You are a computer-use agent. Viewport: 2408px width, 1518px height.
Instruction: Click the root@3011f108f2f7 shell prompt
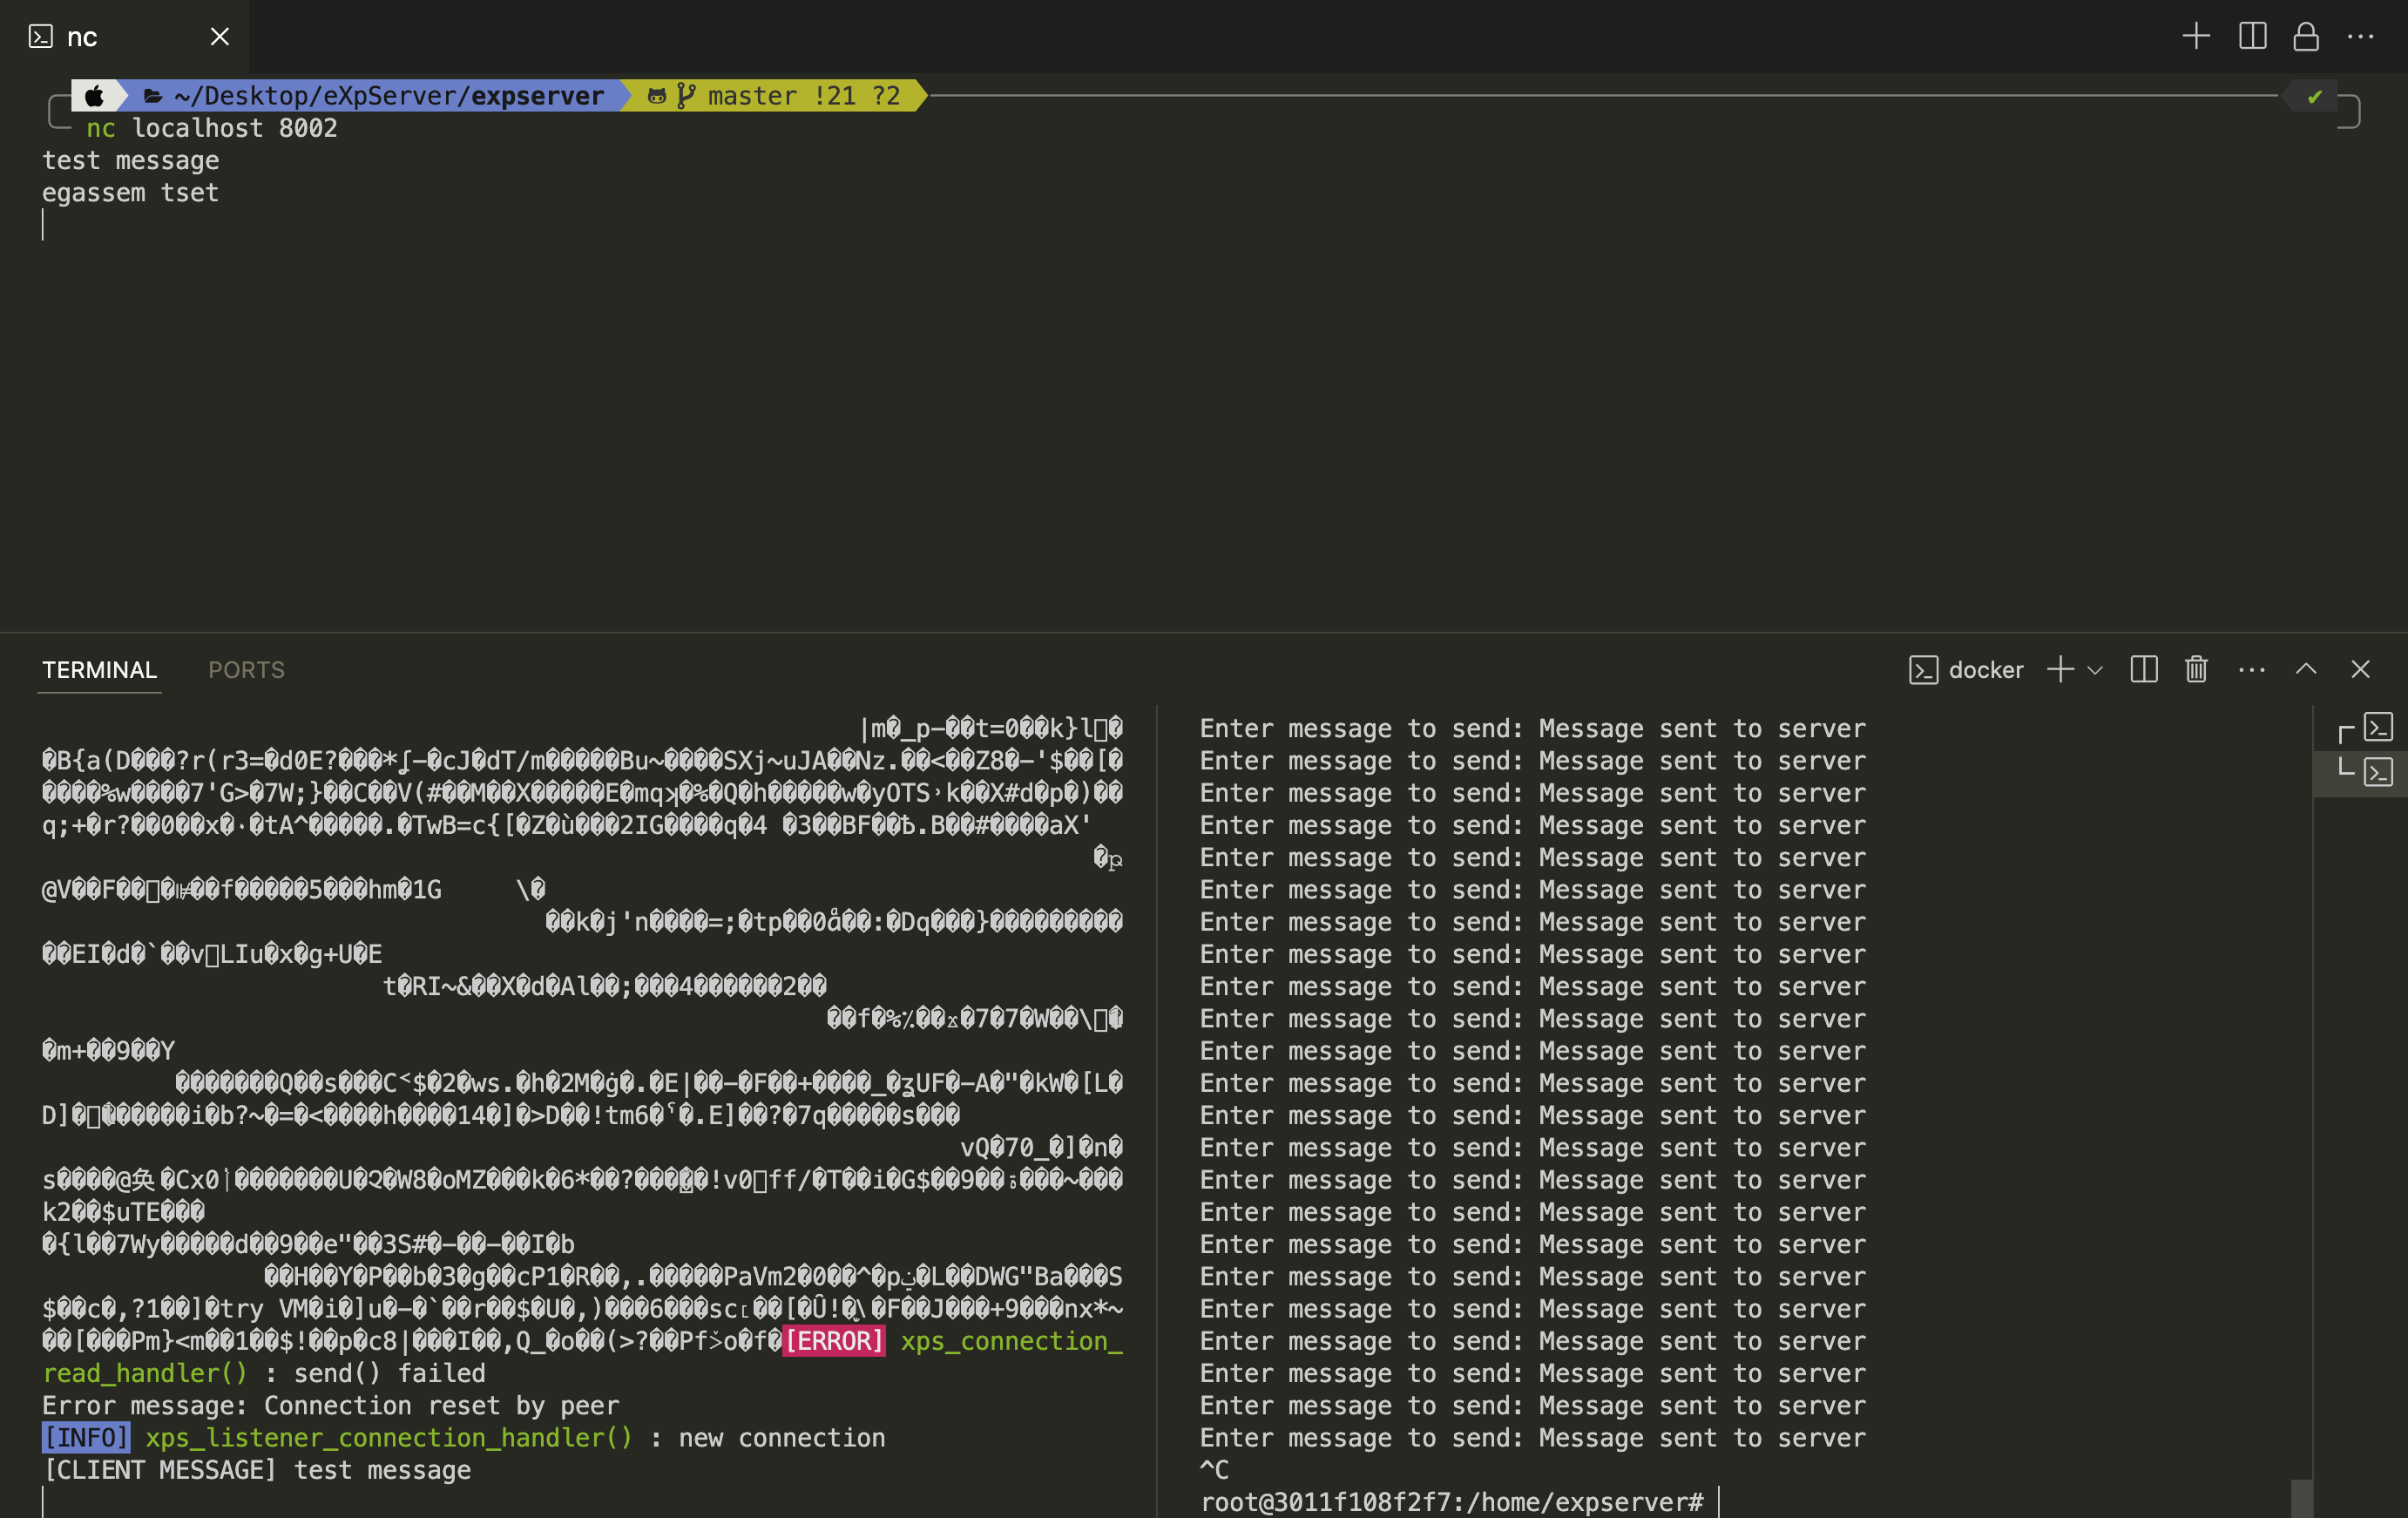(x=1451, y=1502)
